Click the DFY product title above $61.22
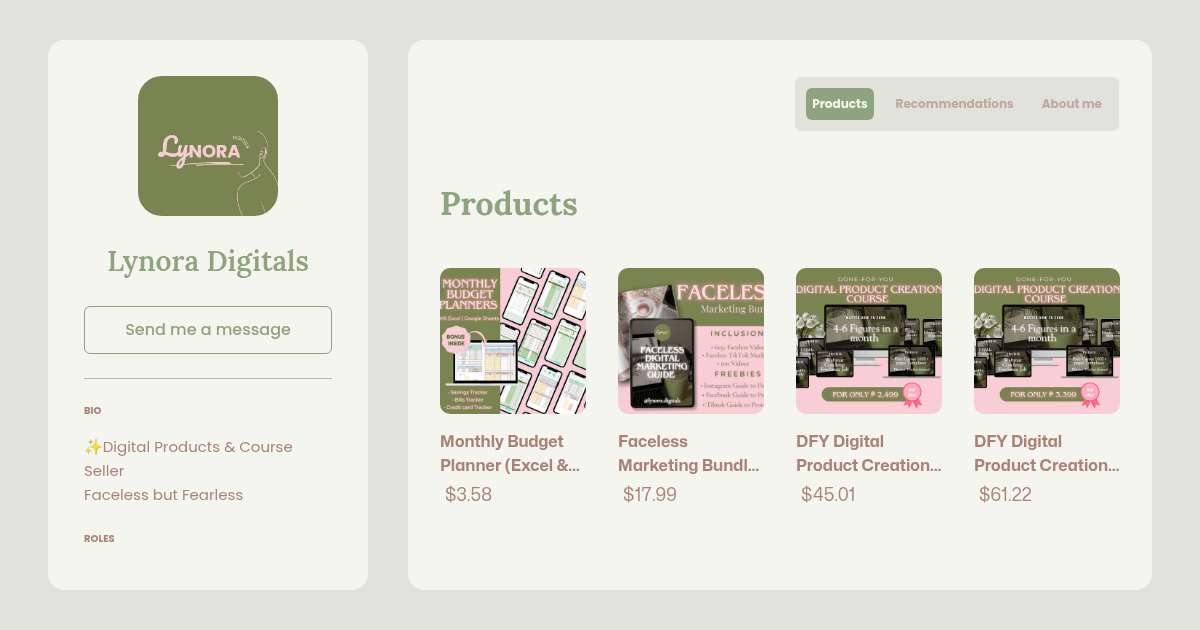The width and height of the screenshot is (1200, 630). tap(1046, 453)
